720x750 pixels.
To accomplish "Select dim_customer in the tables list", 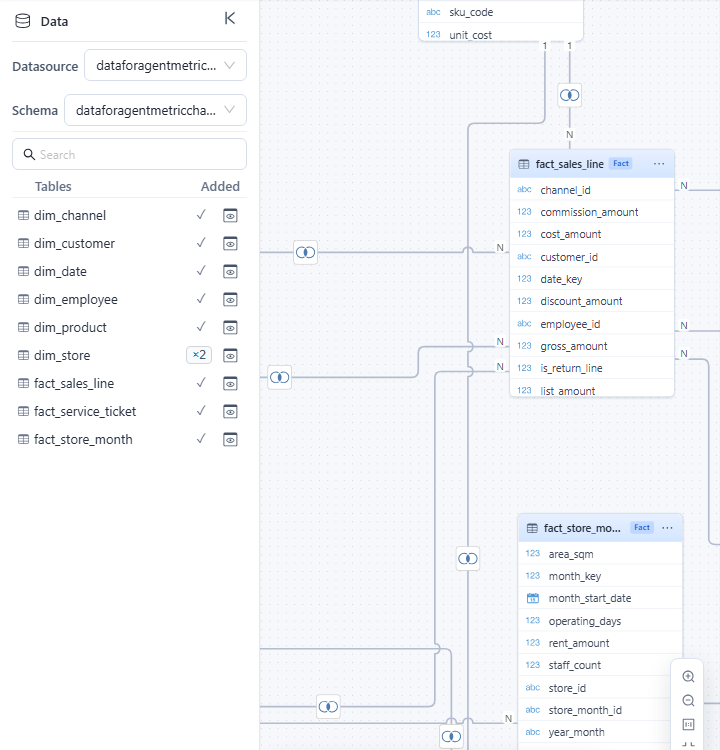I will 74,243.
